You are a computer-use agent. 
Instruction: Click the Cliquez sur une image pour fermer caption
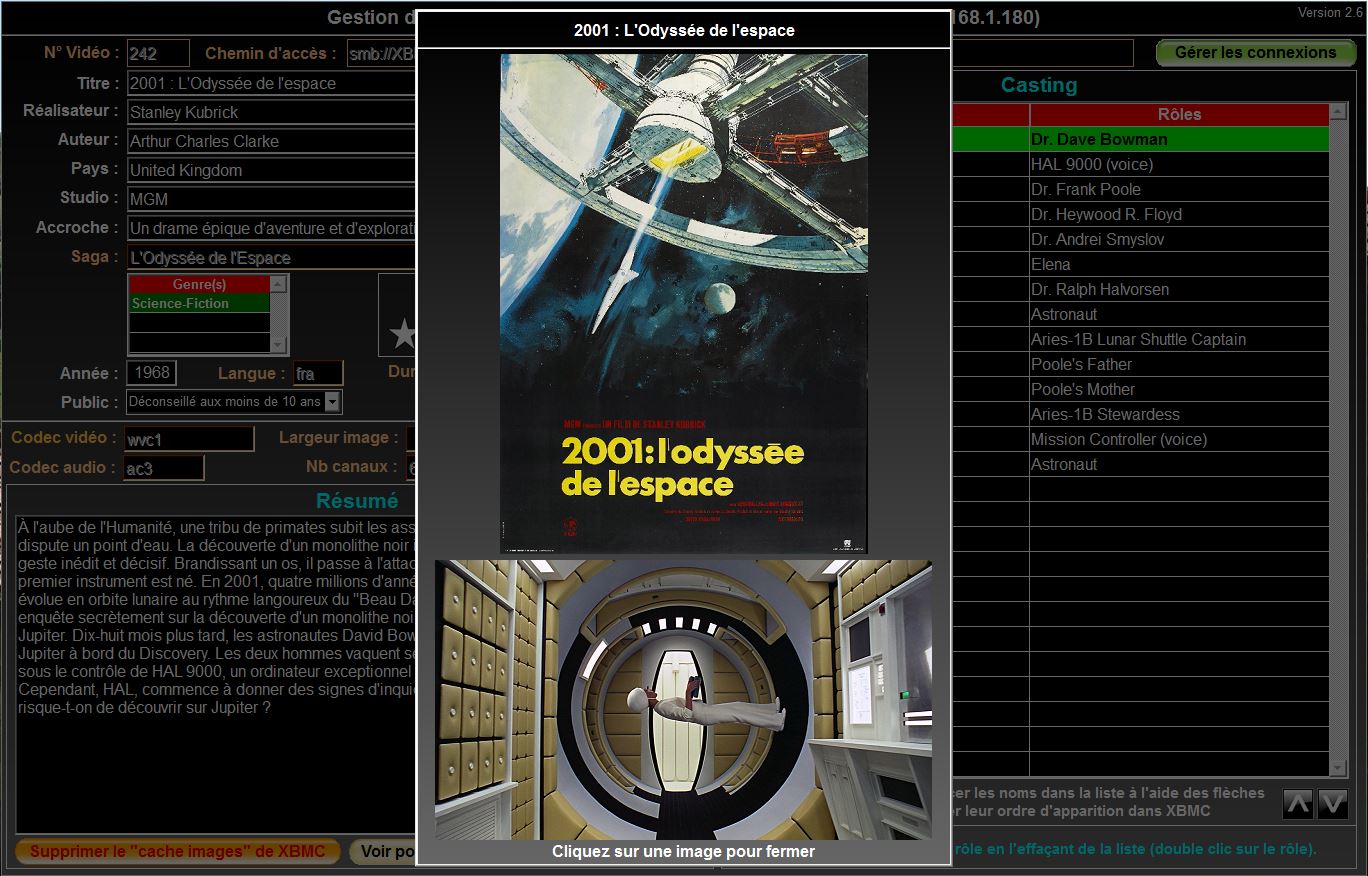click(x=684, y=852)
